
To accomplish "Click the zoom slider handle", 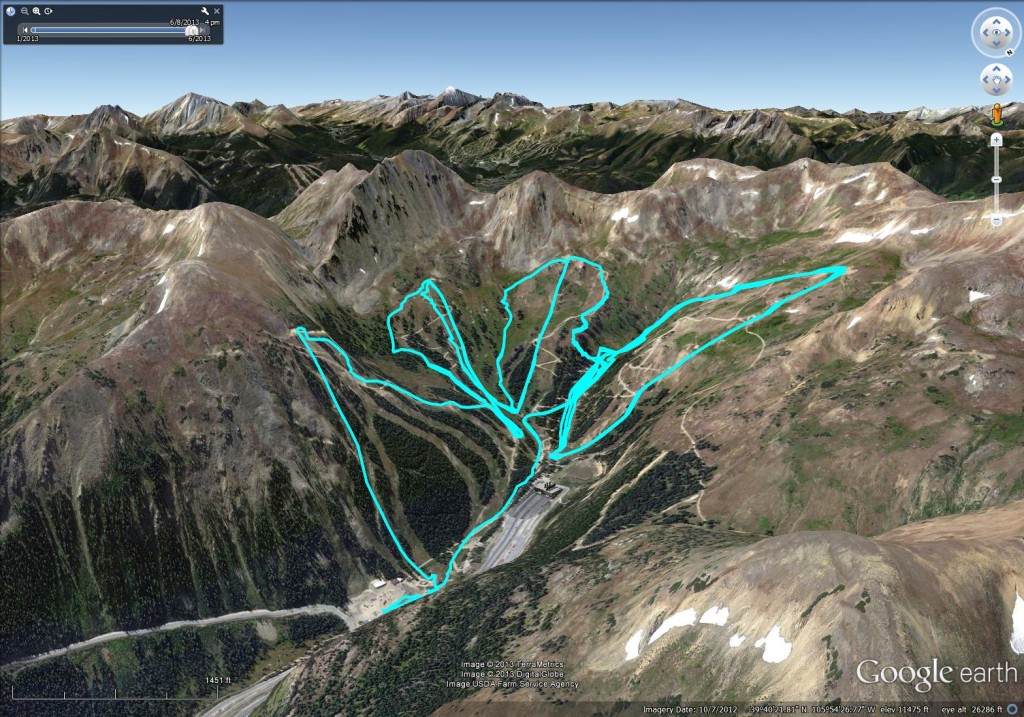I will point(997,179).
